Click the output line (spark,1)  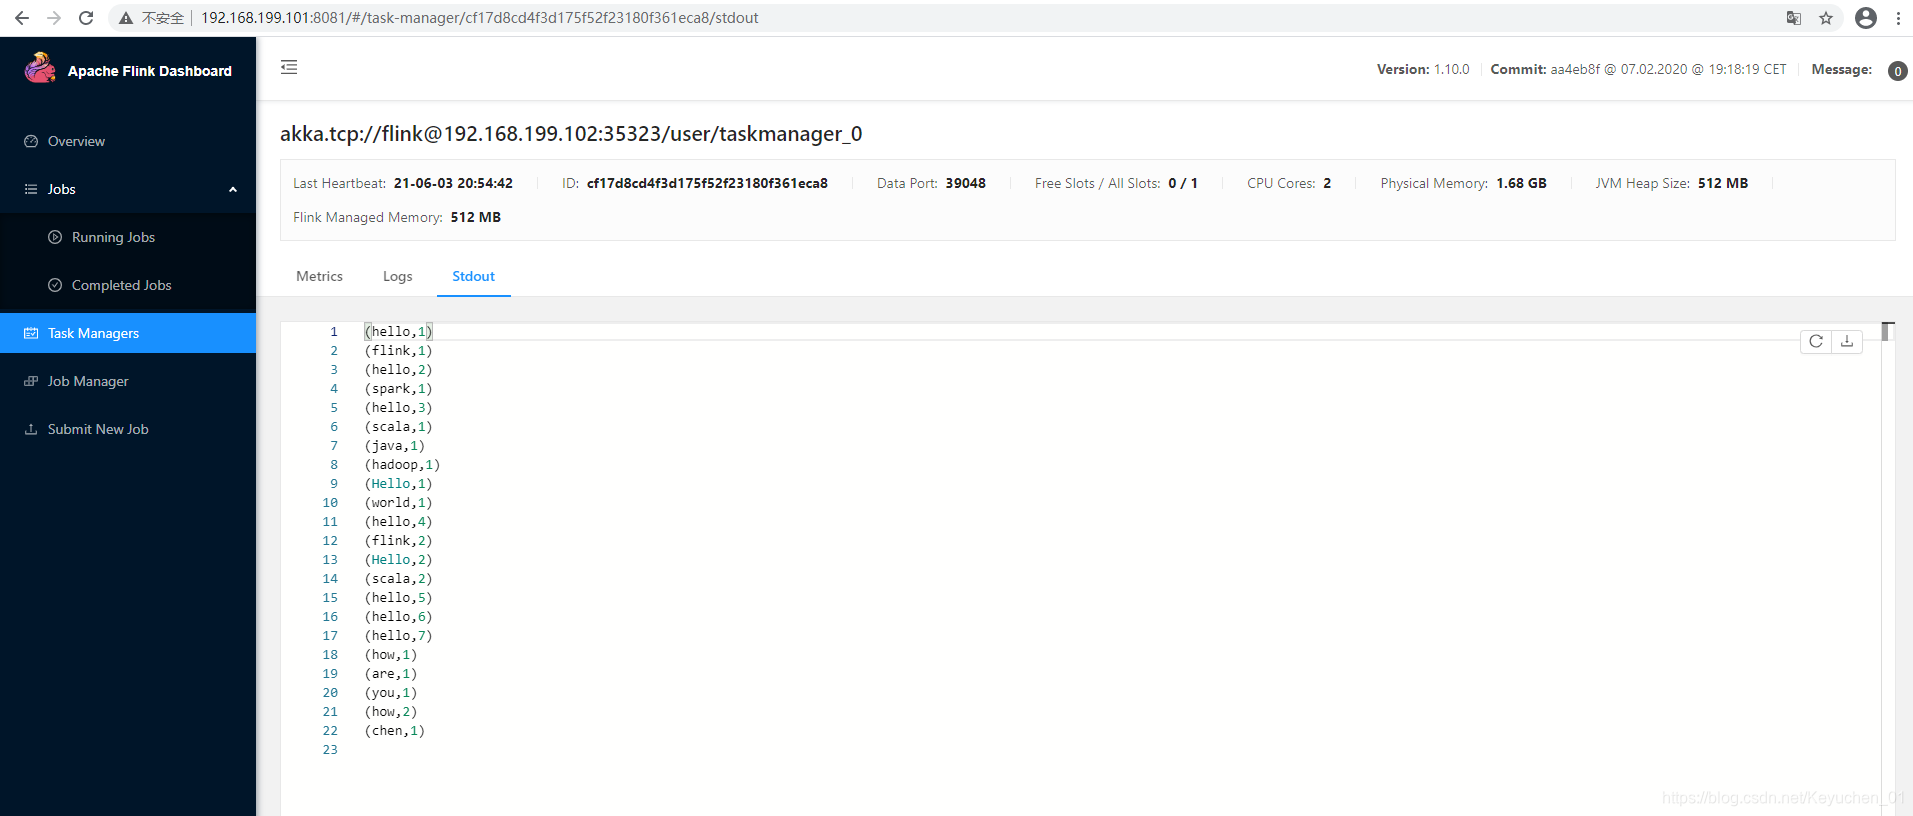pyautogui.click(x=399, y=388)
